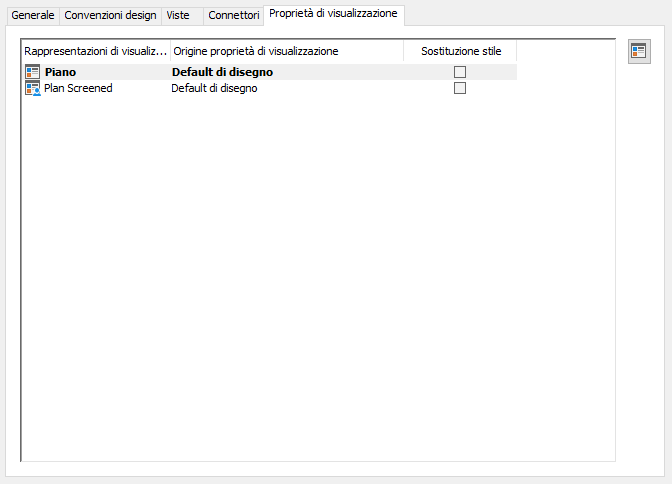Select the Piano row label

(60, 72)
